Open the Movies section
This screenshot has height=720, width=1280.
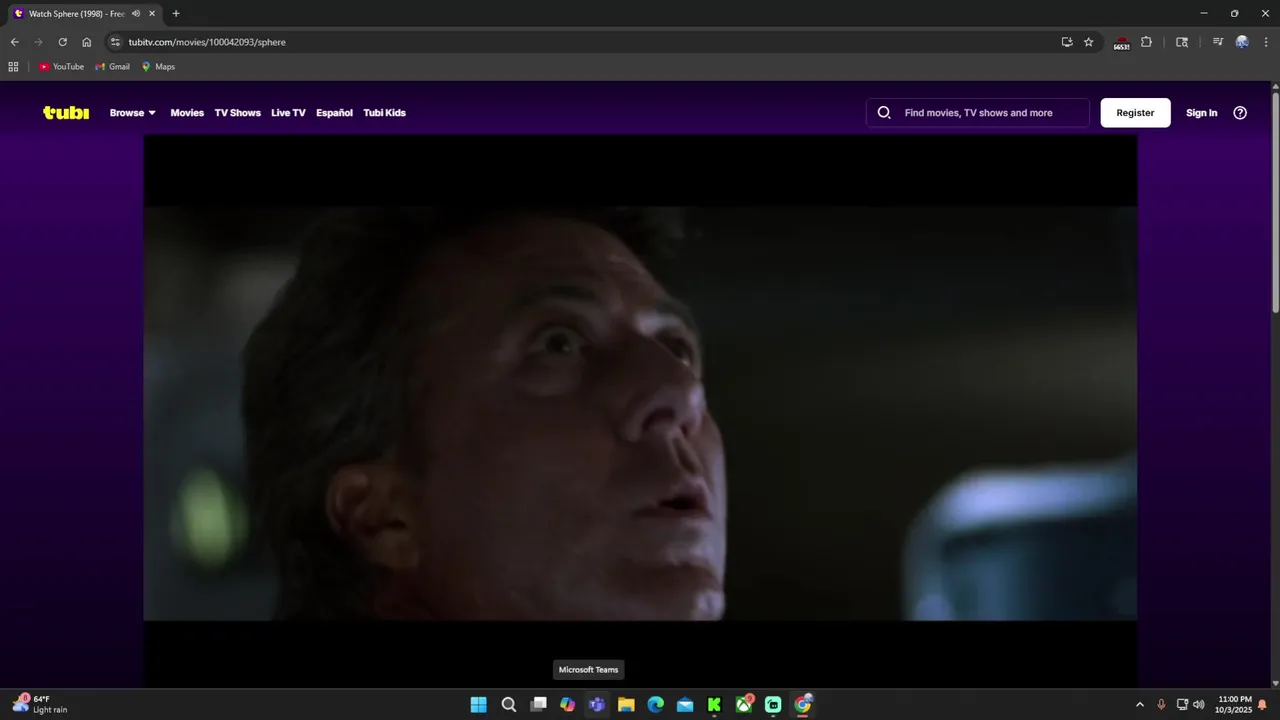[187, 113]
